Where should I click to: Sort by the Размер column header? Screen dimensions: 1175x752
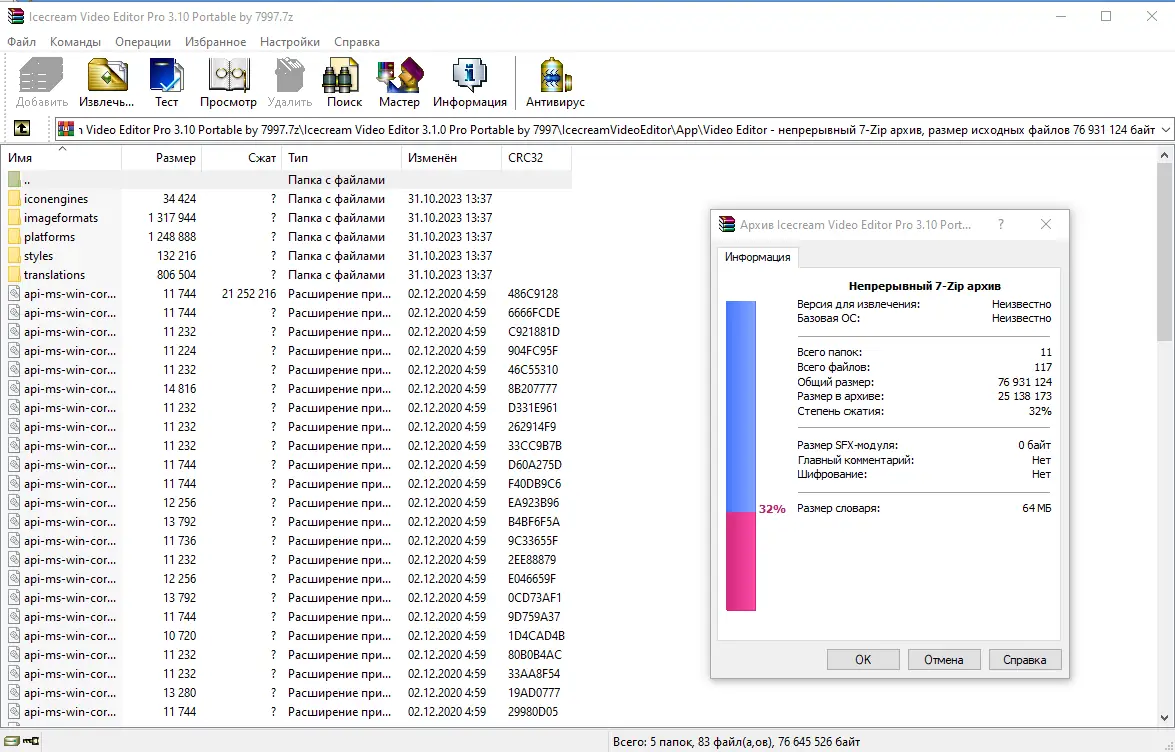click(162, 157)
